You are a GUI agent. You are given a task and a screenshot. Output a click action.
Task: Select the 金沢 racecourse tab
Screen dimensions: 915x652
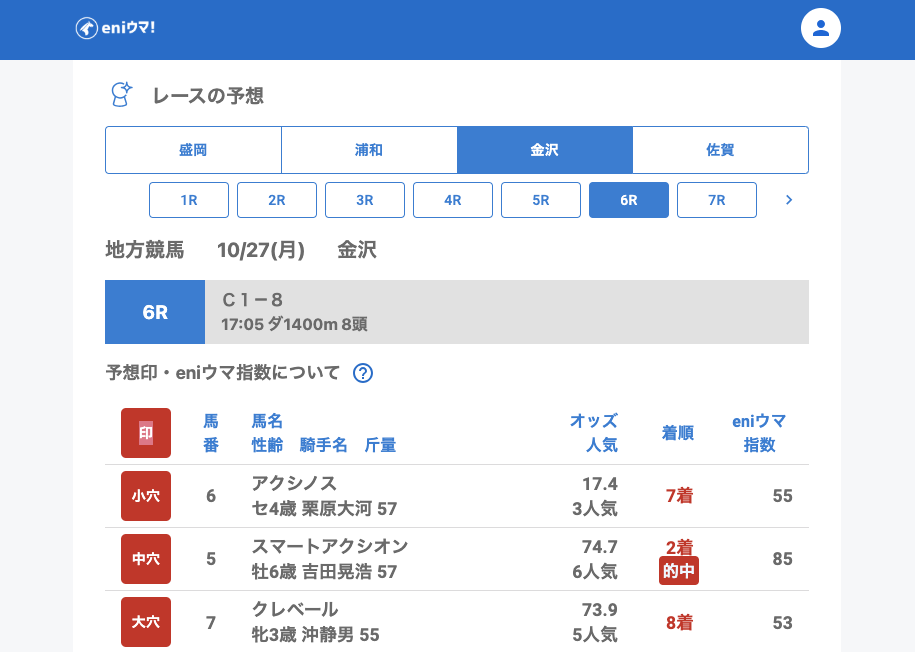(x=545, y=150)
